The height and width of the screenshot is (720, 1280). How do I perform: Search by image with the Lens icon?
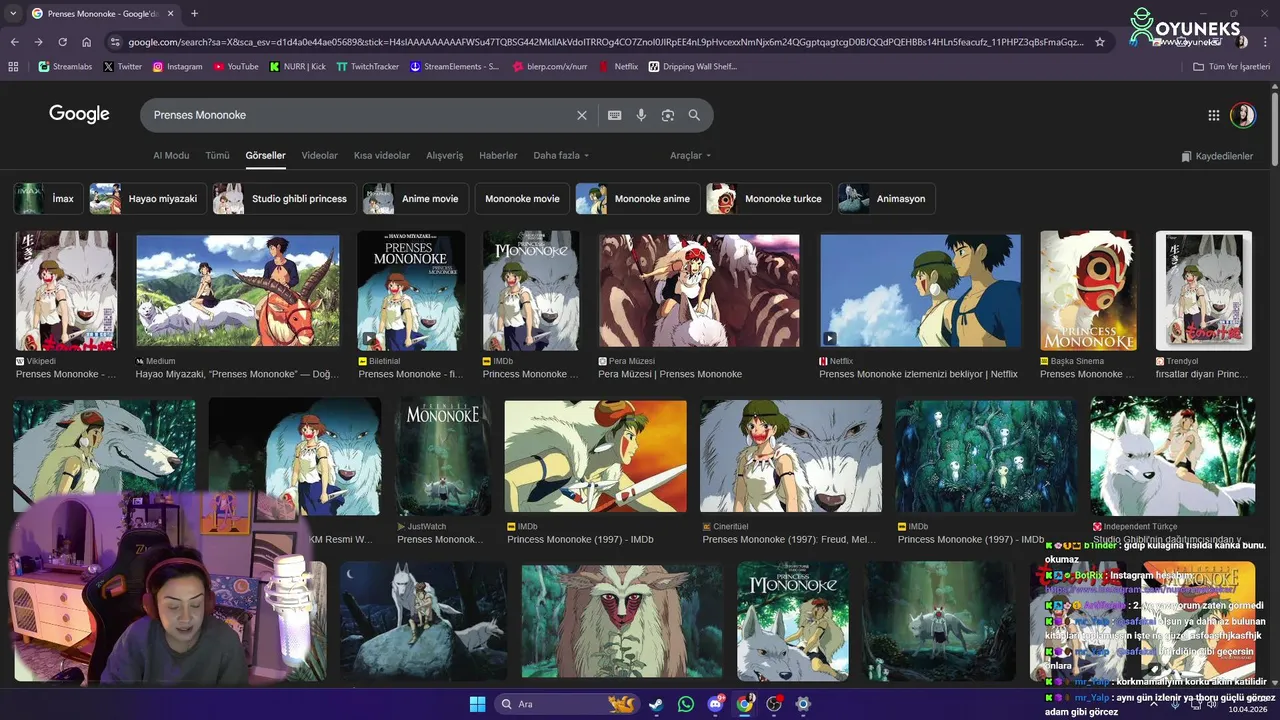tap(668, 115)
